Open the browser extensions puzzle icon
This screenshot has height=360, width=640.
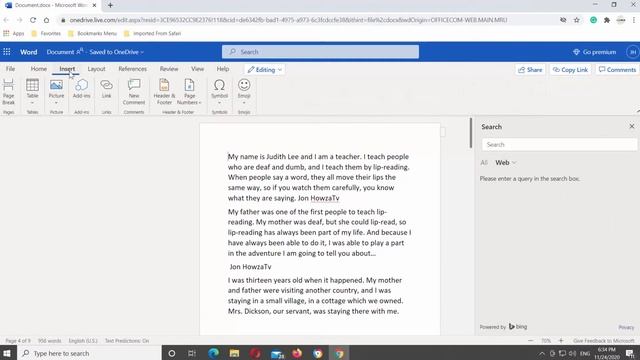tap(607, 20)
